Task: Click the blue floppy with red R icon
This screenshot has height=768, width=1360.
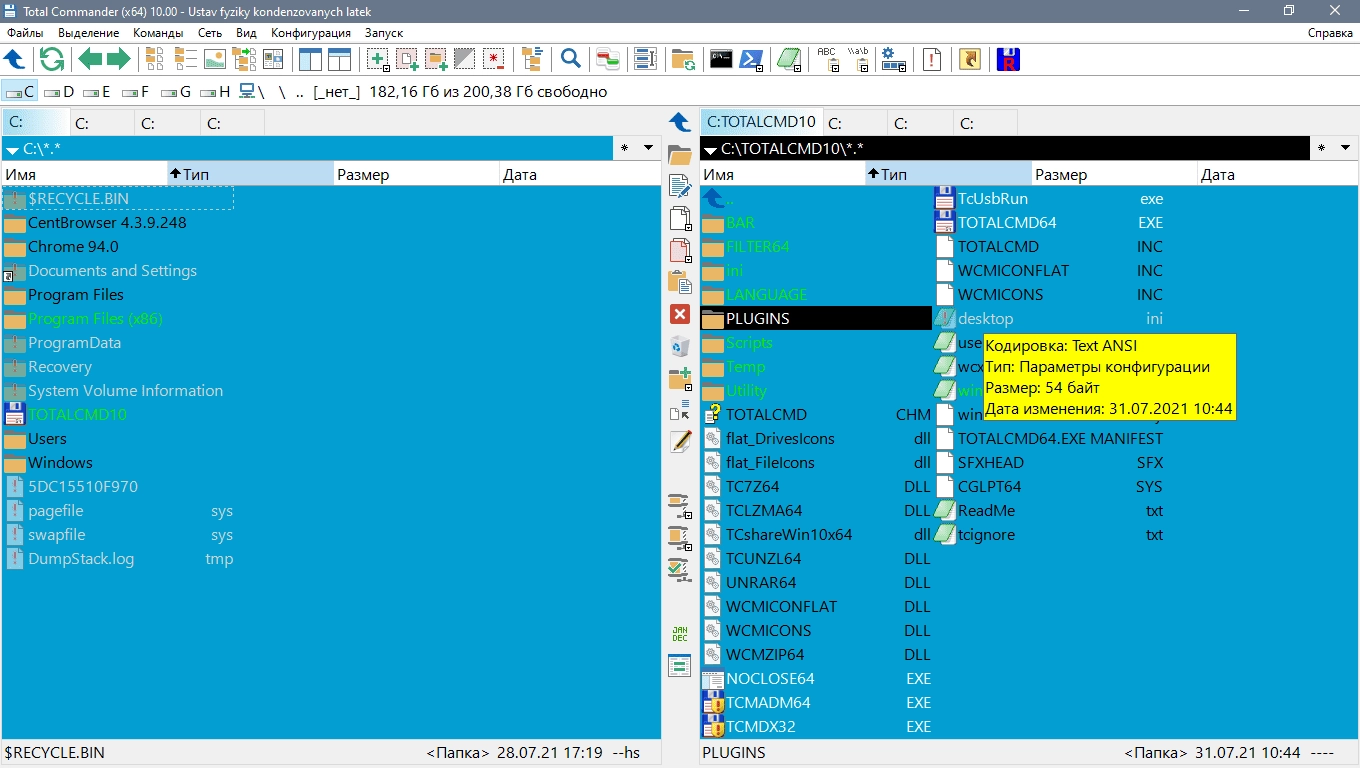Action: click(1009, 59)
